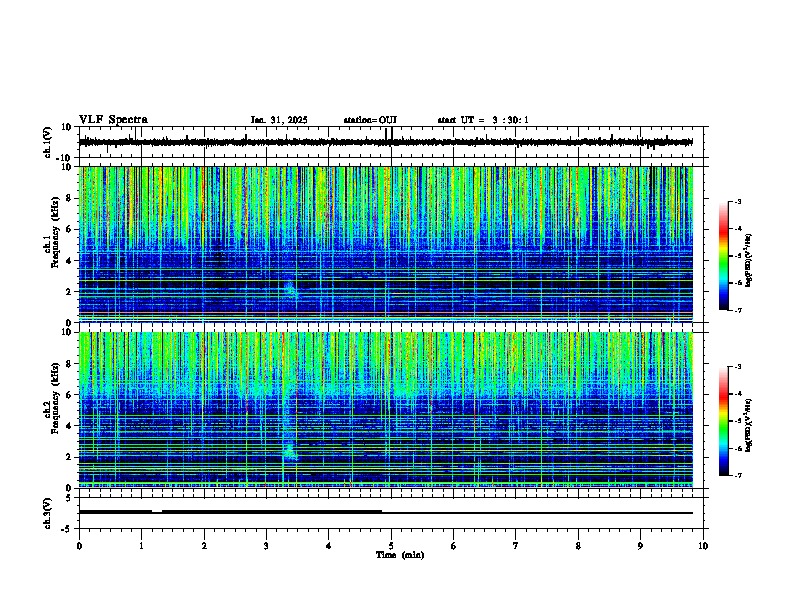The image size is (792, 612).
Task: Select the "start UT = 3:30:1" text
Action: [x=483, y=120]
